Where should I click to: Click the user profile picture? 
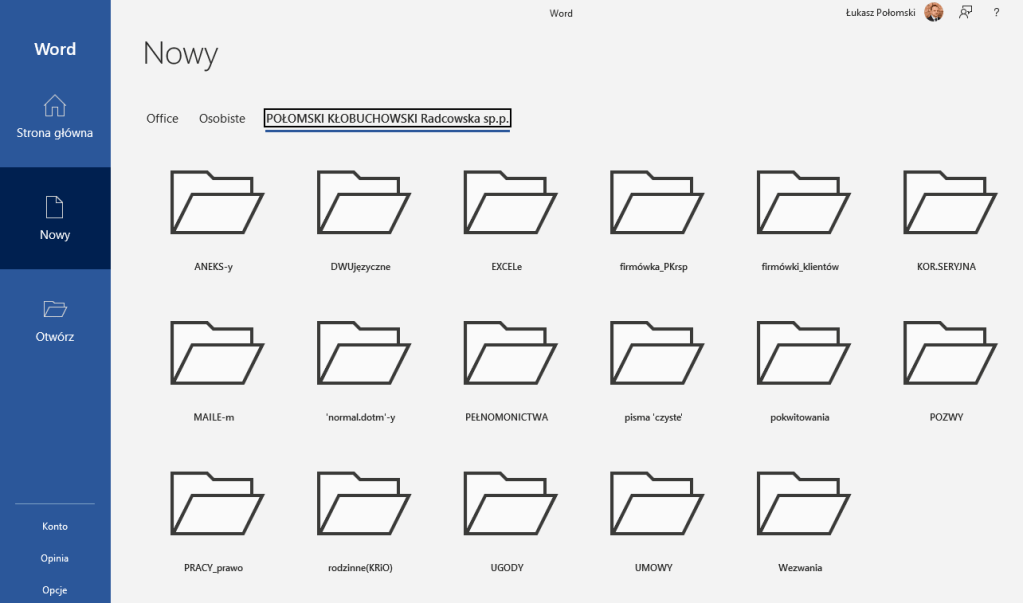(933, 13)
